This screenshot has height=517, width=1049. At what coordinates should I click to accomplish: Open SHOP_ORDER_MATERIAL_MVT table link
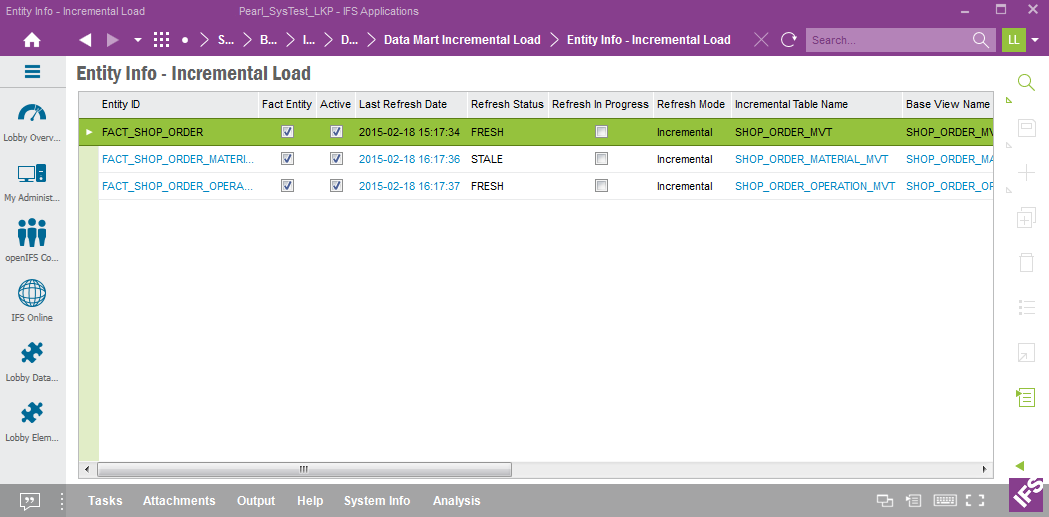812,159
